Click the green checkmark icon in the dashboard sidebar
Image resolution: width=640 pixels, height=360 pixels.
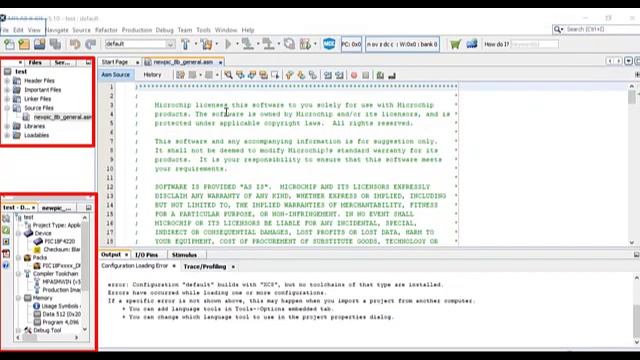(6, 230)
